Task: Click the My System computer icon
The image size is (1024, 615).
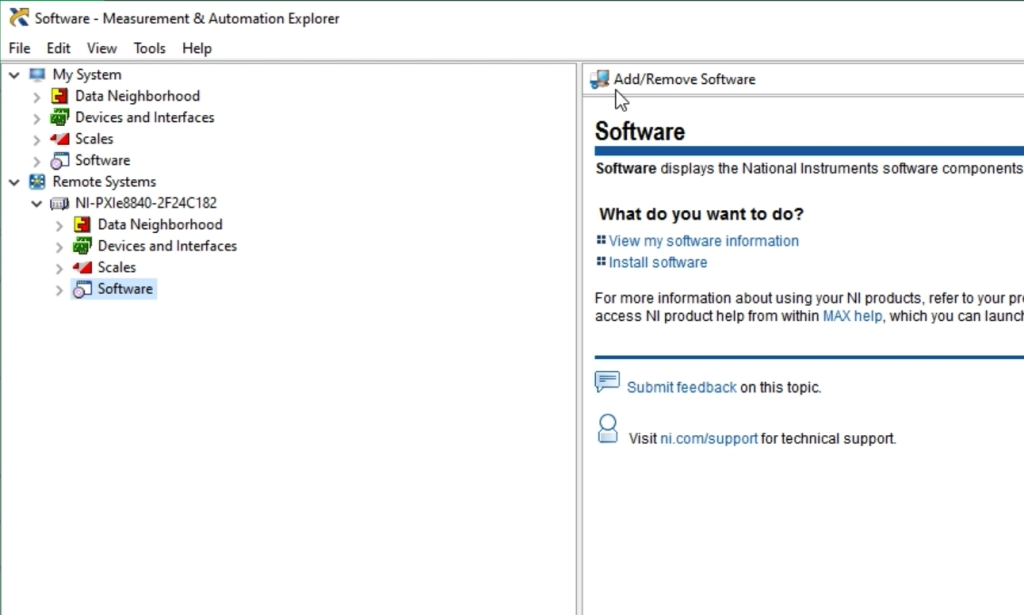Action: click(x=37, y=74)
